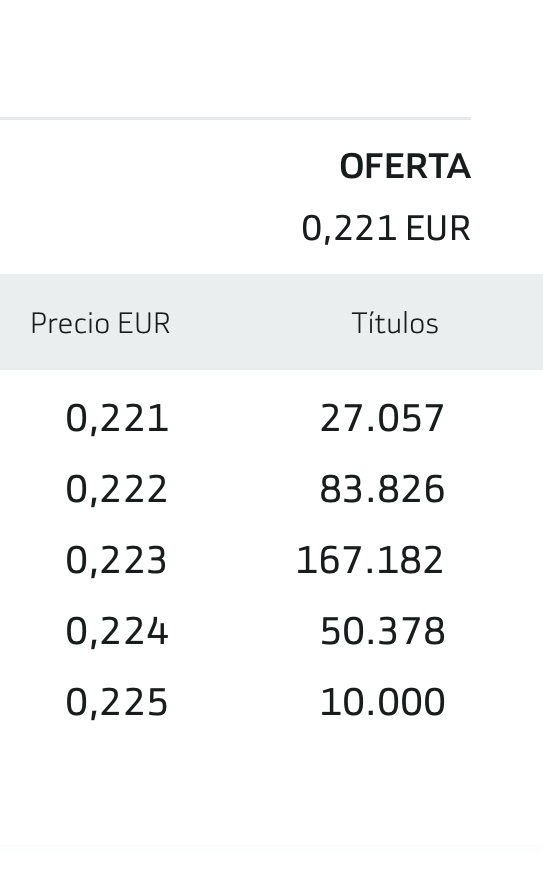543x876 pixels.
Task: Click the Precio EUR column header
Action: 101,323
